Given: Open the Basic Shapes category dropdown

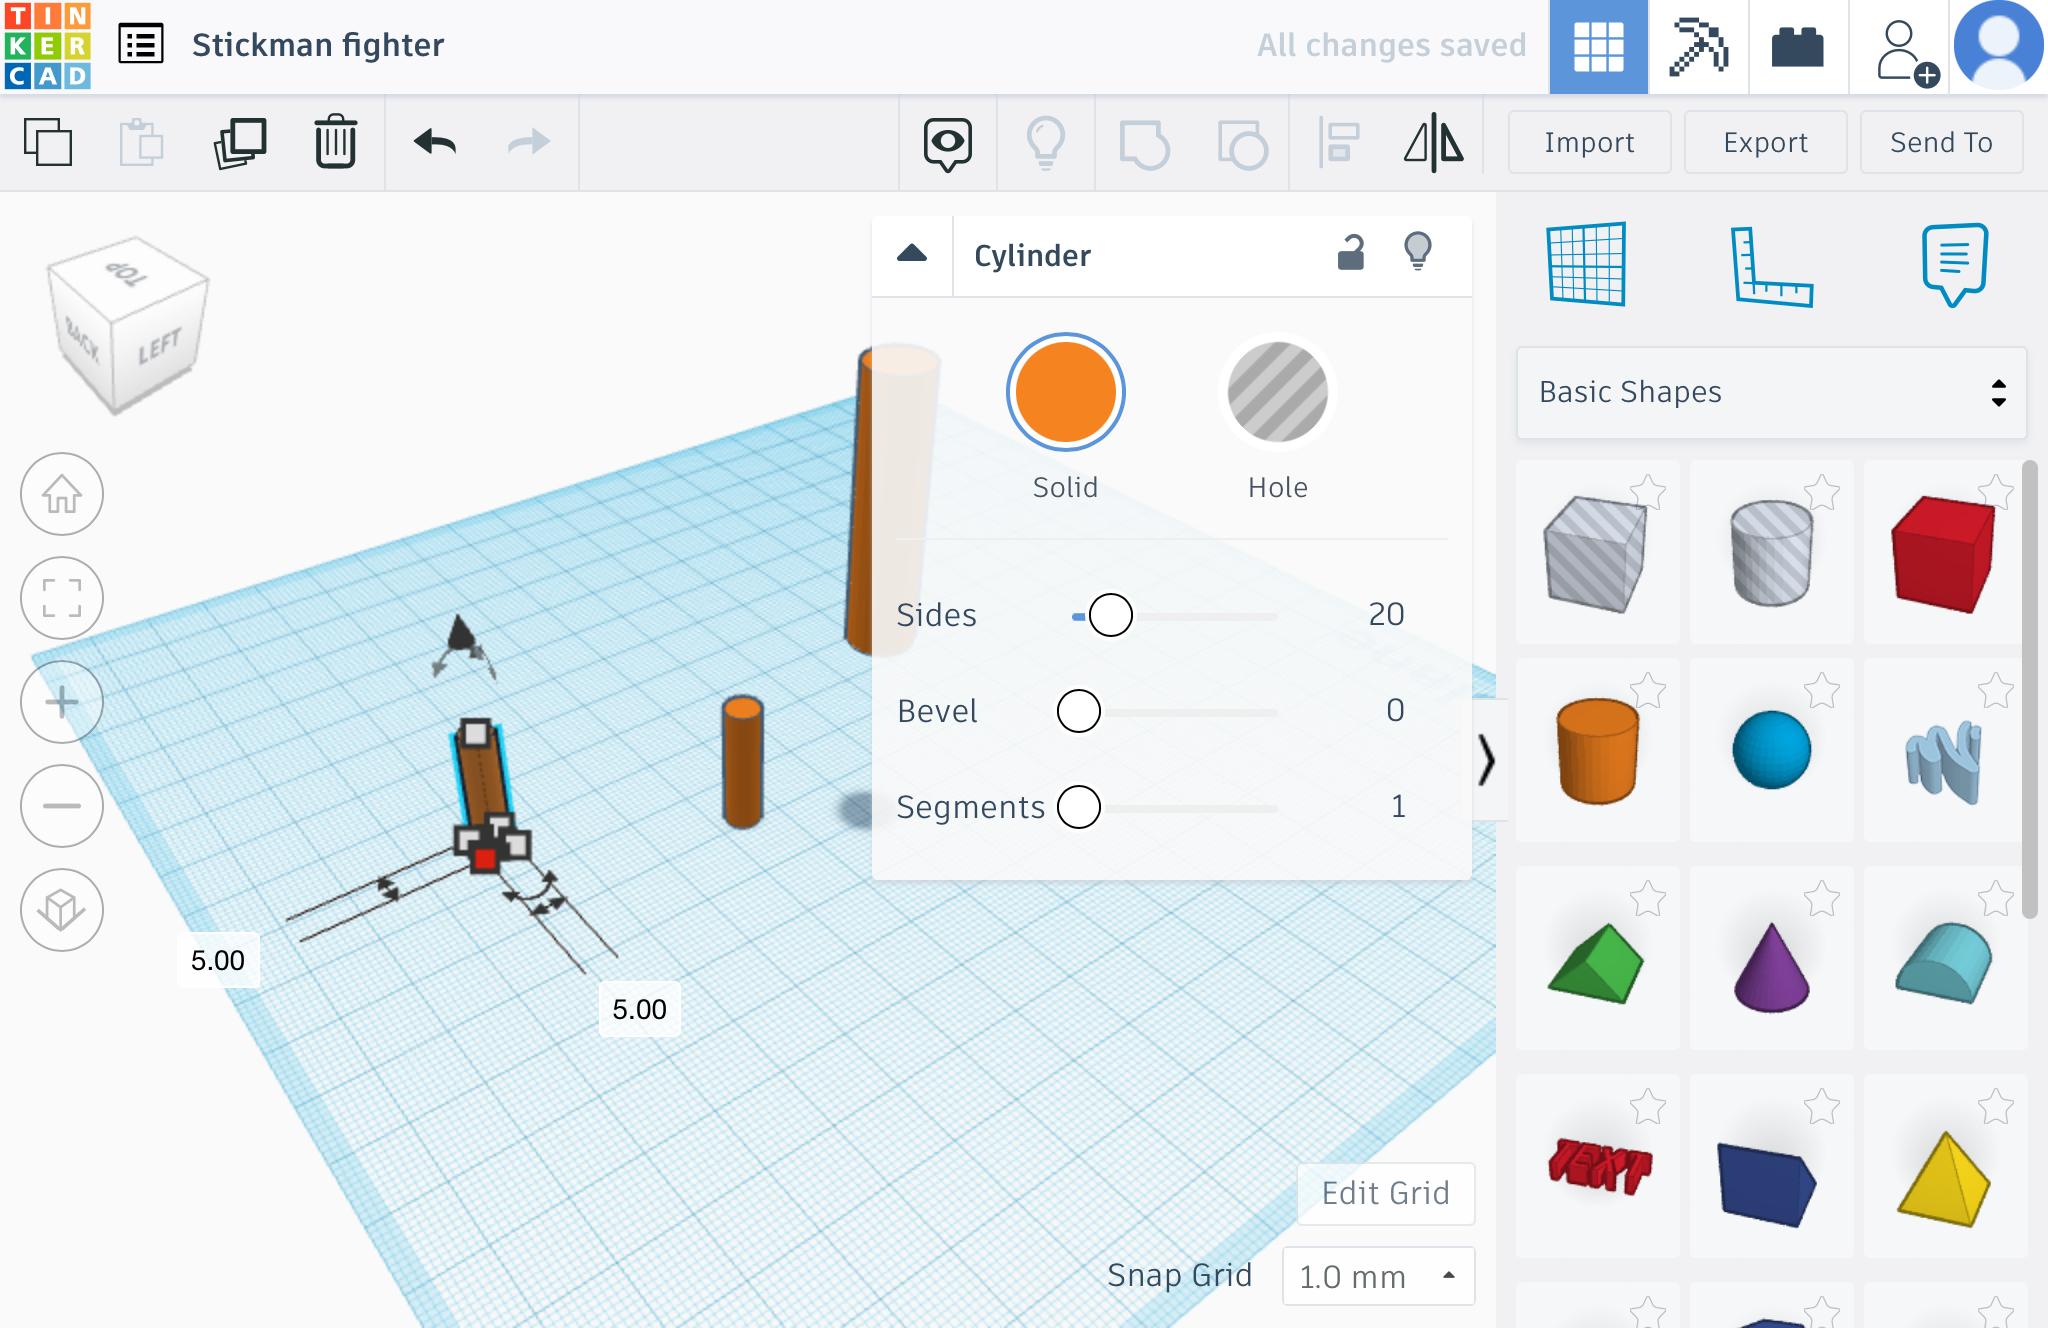Looking at the screenshot, I should point(1771,392).
